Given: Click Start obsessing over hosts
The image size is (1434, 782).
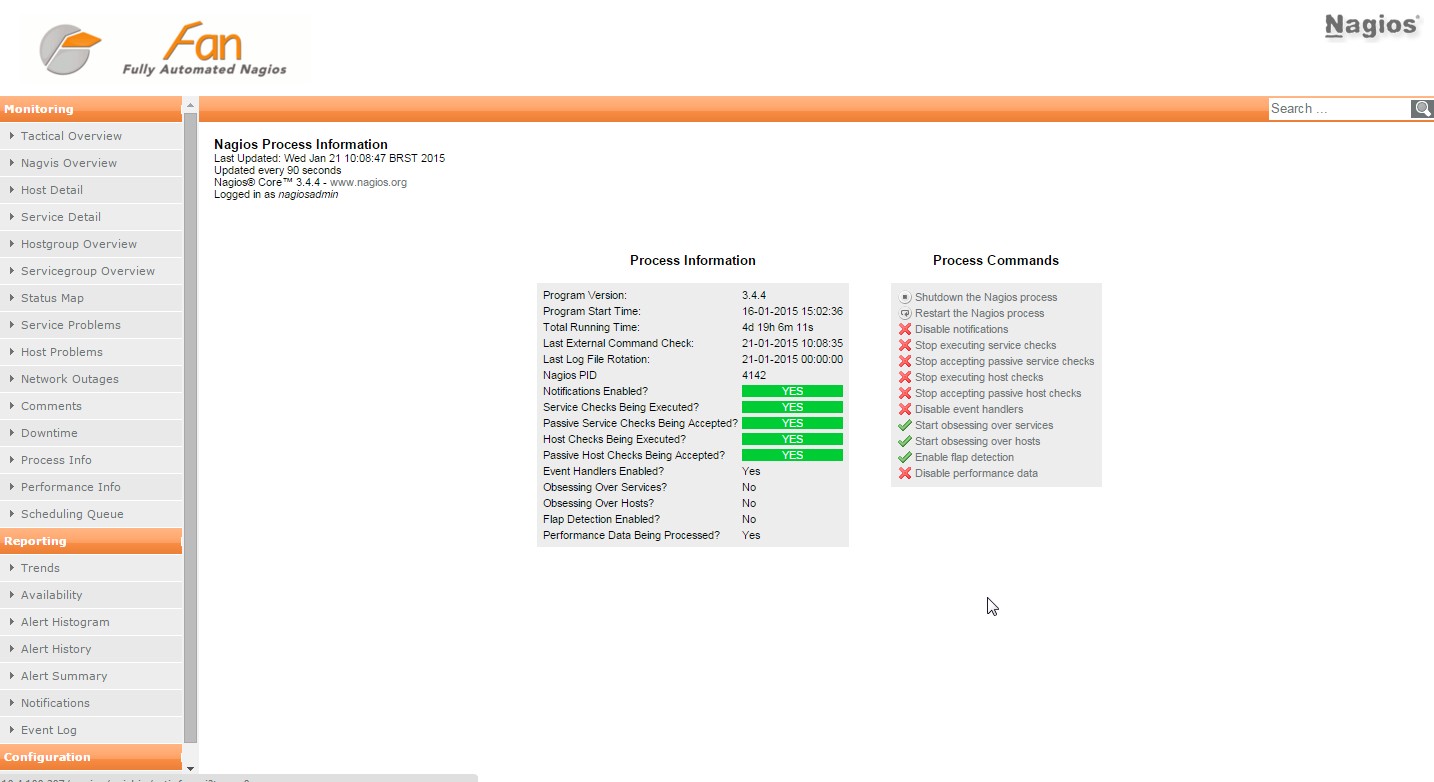Looking at the screenshot, I should click(977, 441).
